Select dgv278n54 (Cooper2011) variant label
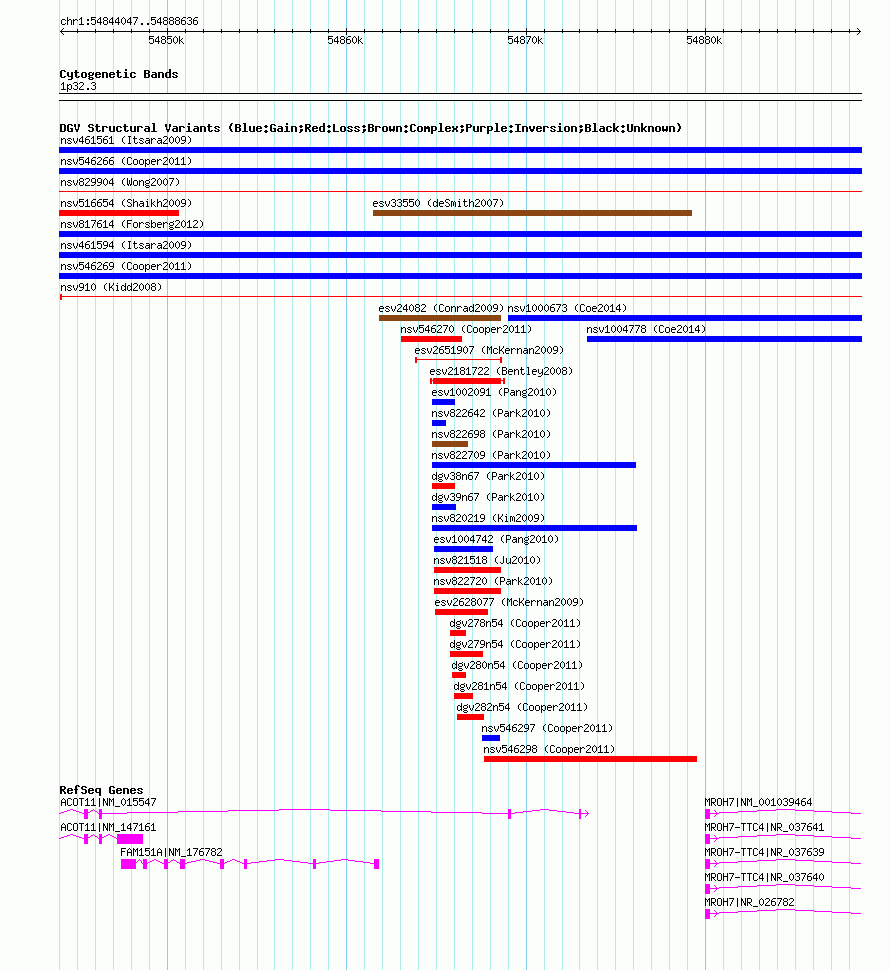This screenshot has height=970, width=890. point(515,624)
